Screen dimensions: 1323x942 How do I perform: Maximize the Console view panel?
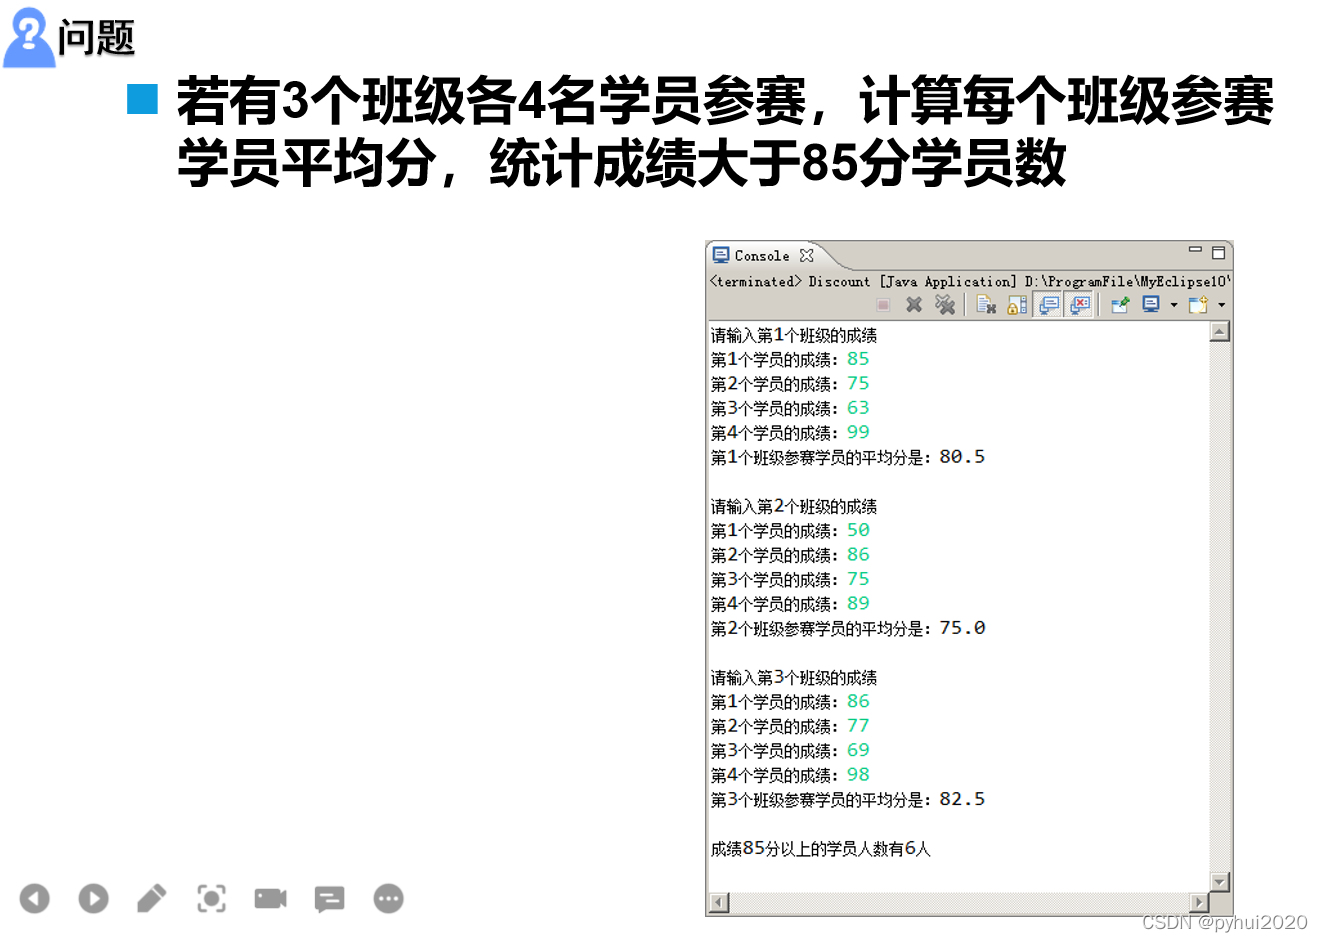(1218, 253)
